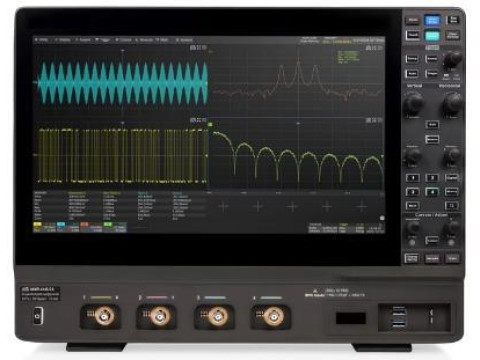This screenshot has height=360, width=480.
Task: Click the yellow channel descriptor box
Action: pos(45,227)
